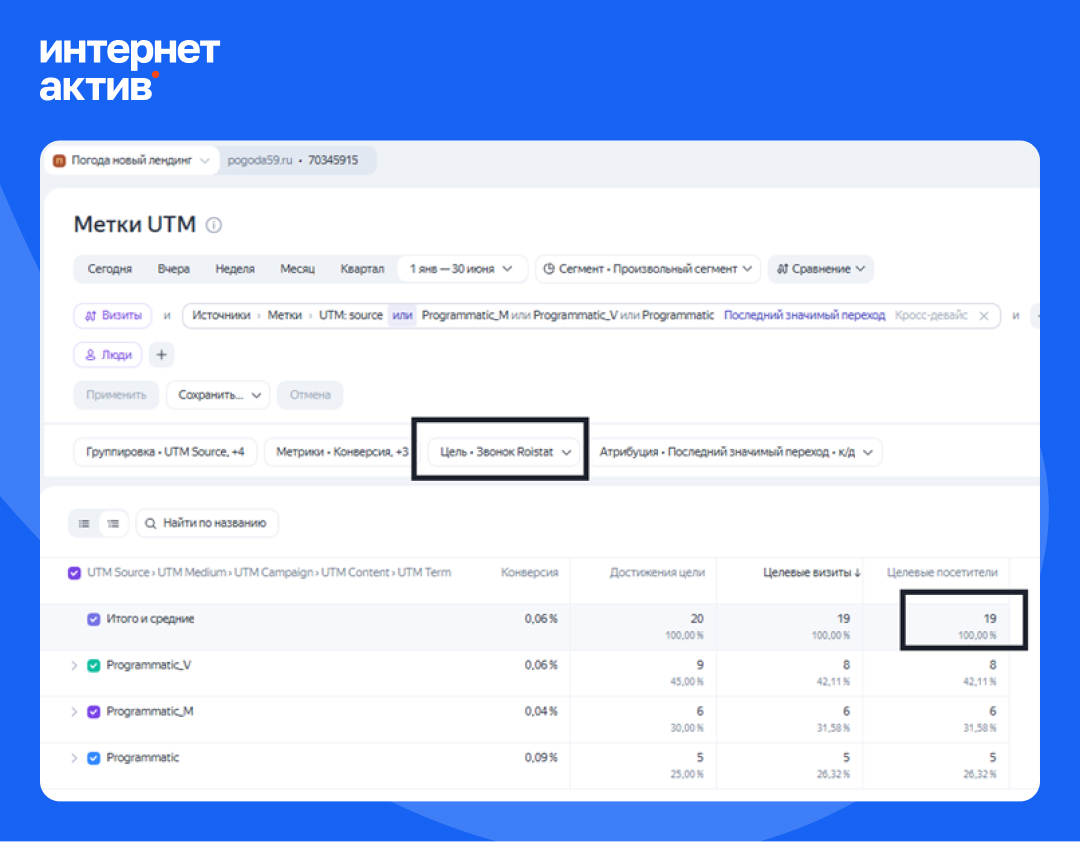Switch to the flat list view icon

click(84, 524)
